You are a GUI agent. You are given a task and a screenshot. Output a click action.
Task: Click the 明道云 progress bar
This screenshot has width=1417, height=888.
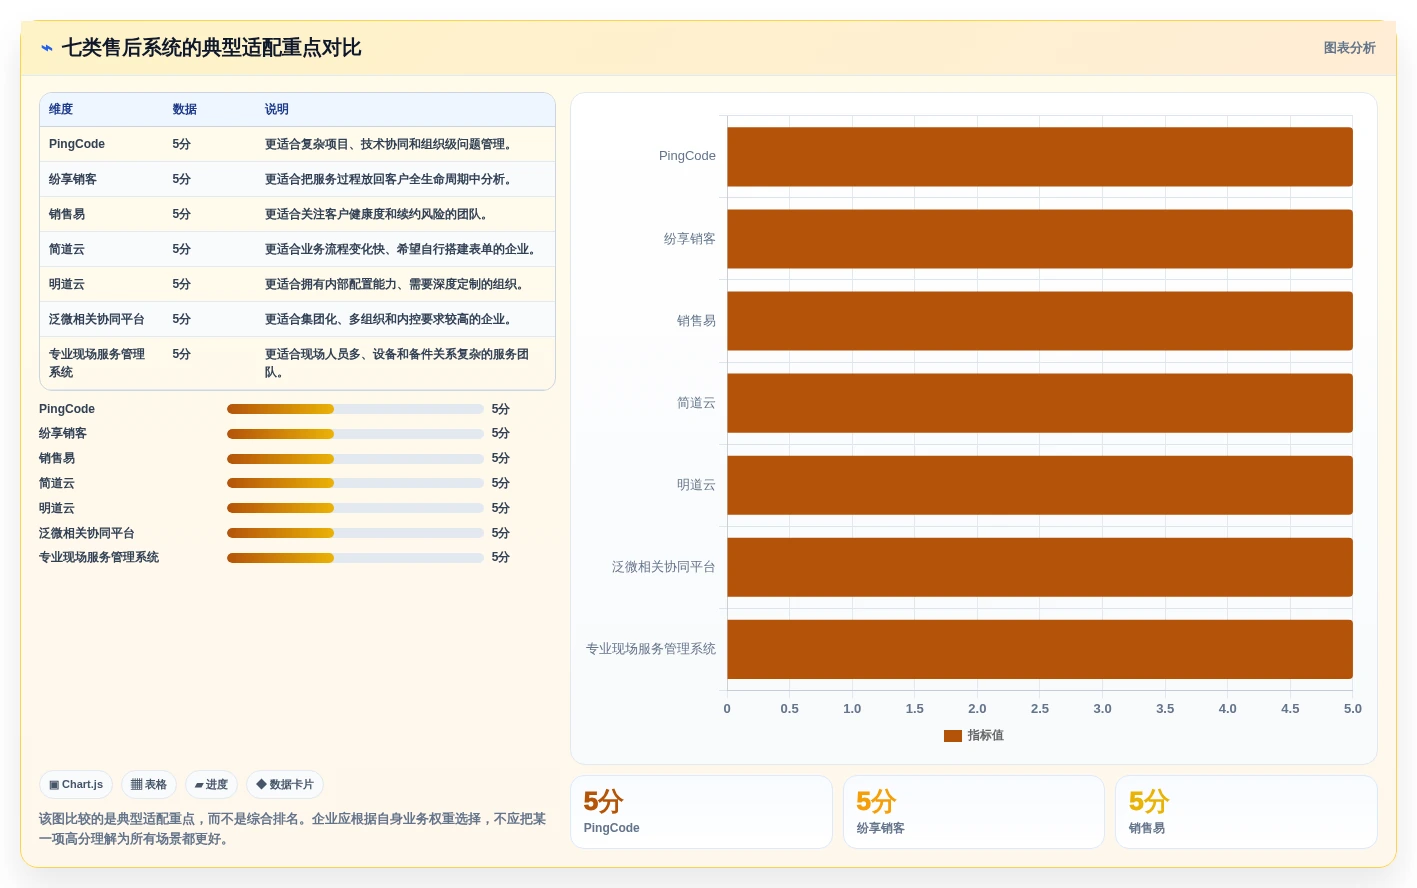[x=355, y=508]
